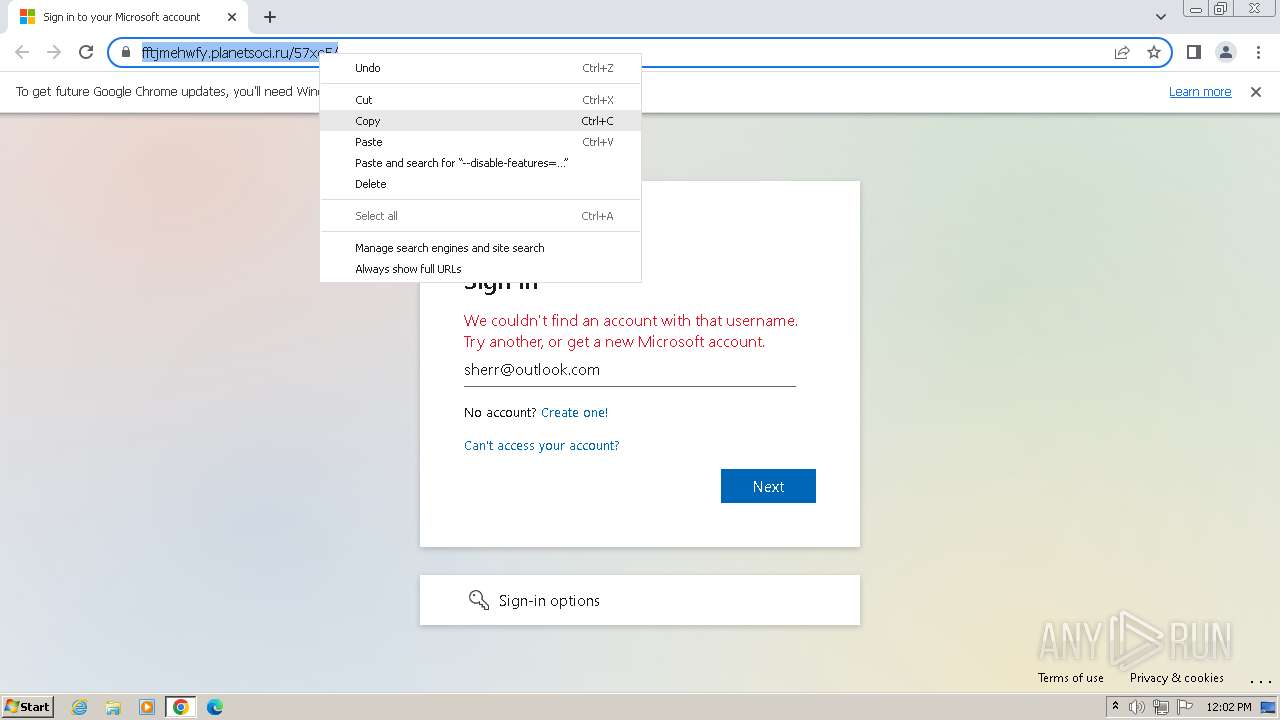
Task: Choose Delete in context menu
Action: (x=480, y=184)
